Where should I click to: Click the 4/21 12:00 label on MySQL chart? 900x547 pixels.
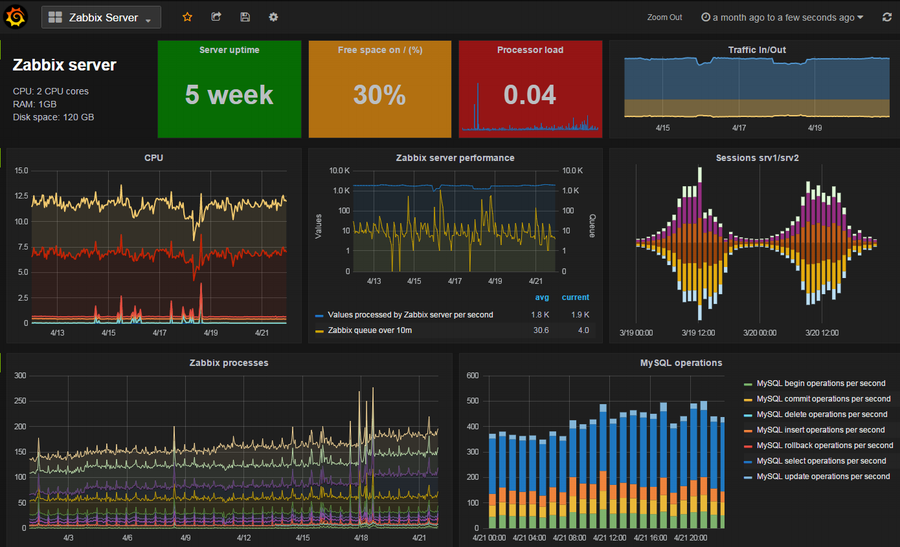[x=610, y=538]
